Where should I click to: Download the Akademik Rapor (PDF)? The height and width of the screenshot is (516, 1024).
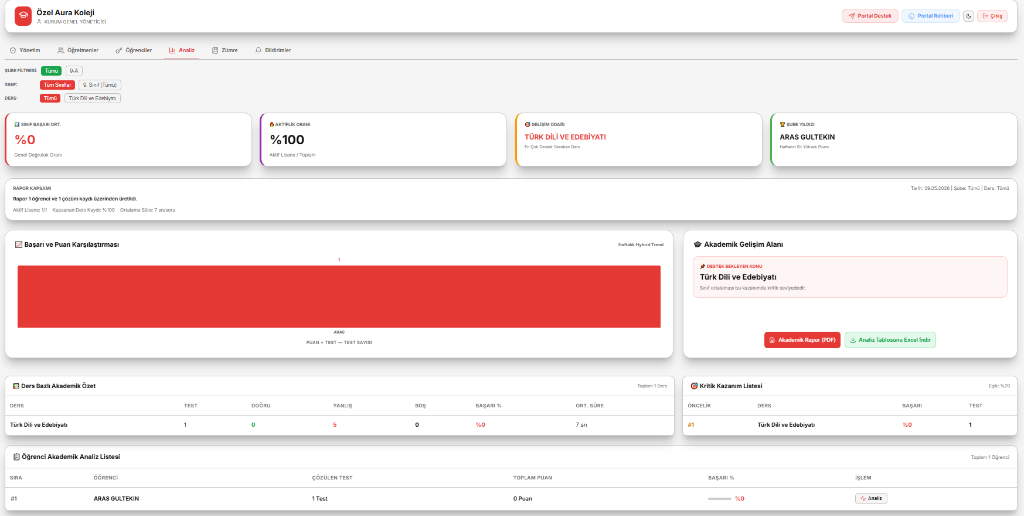pyautogui.click(x=802, y=340)
